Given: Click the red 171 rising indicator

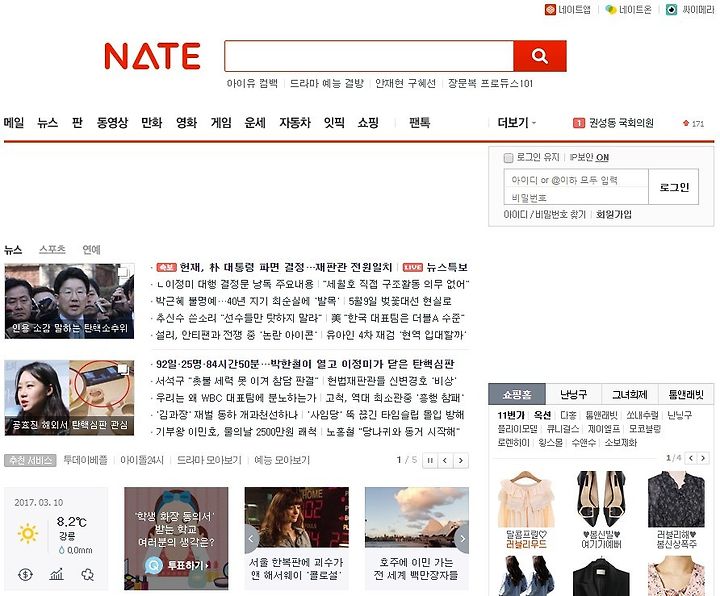Looking at the screenshot, I should (693, 124).
